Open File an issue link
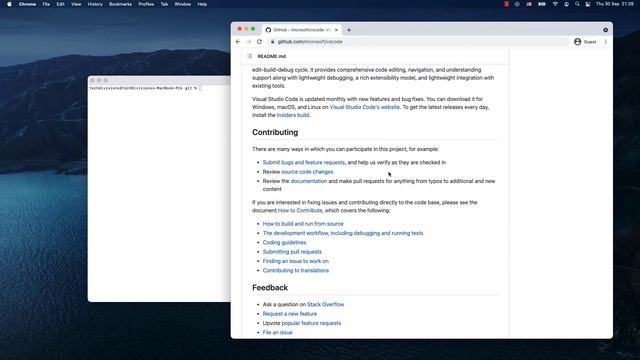 click(277, 333)
